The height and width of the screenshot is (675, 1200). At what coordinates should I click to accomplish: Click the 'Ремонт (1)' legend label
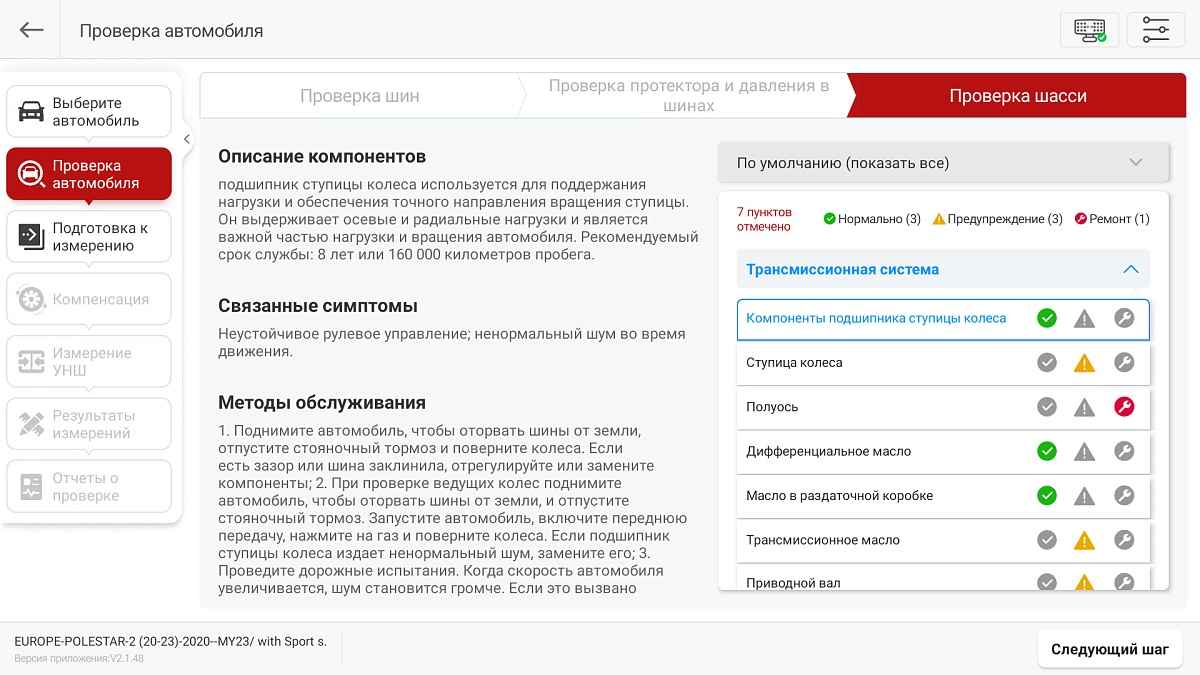click(x=1119, y=219)
